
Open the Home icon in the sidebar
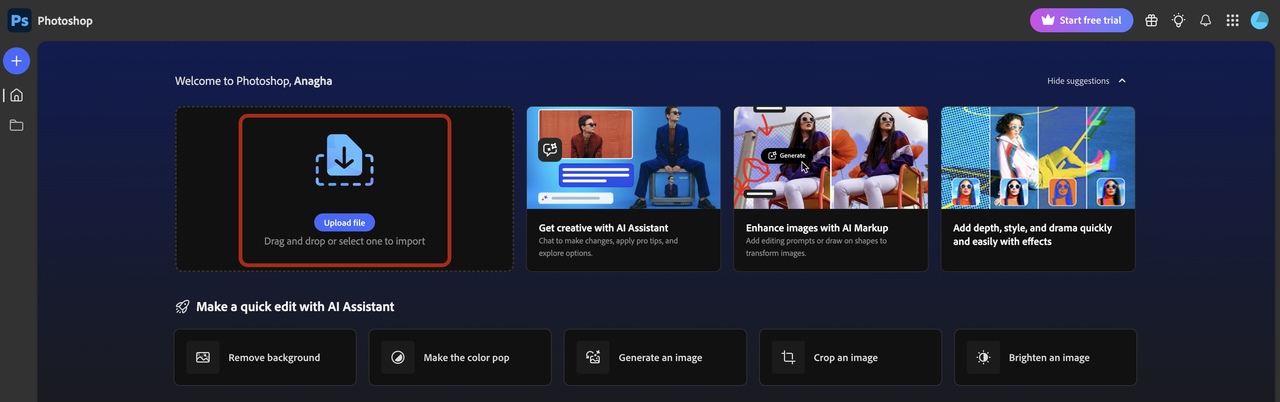click(16, 95)
